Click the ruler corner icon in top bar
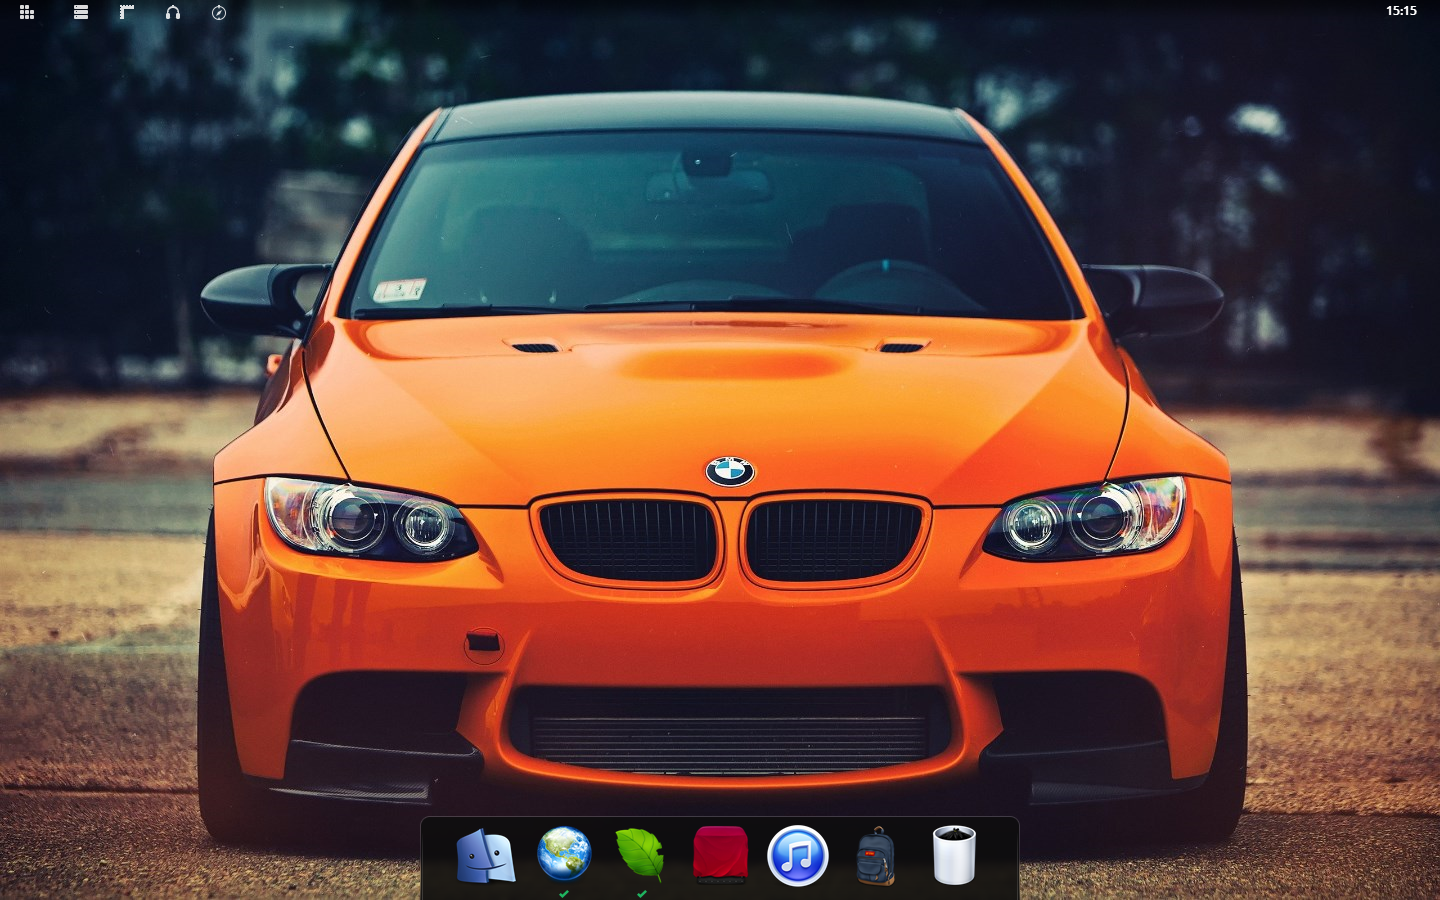1440x900 pixels. pos(127,12)
